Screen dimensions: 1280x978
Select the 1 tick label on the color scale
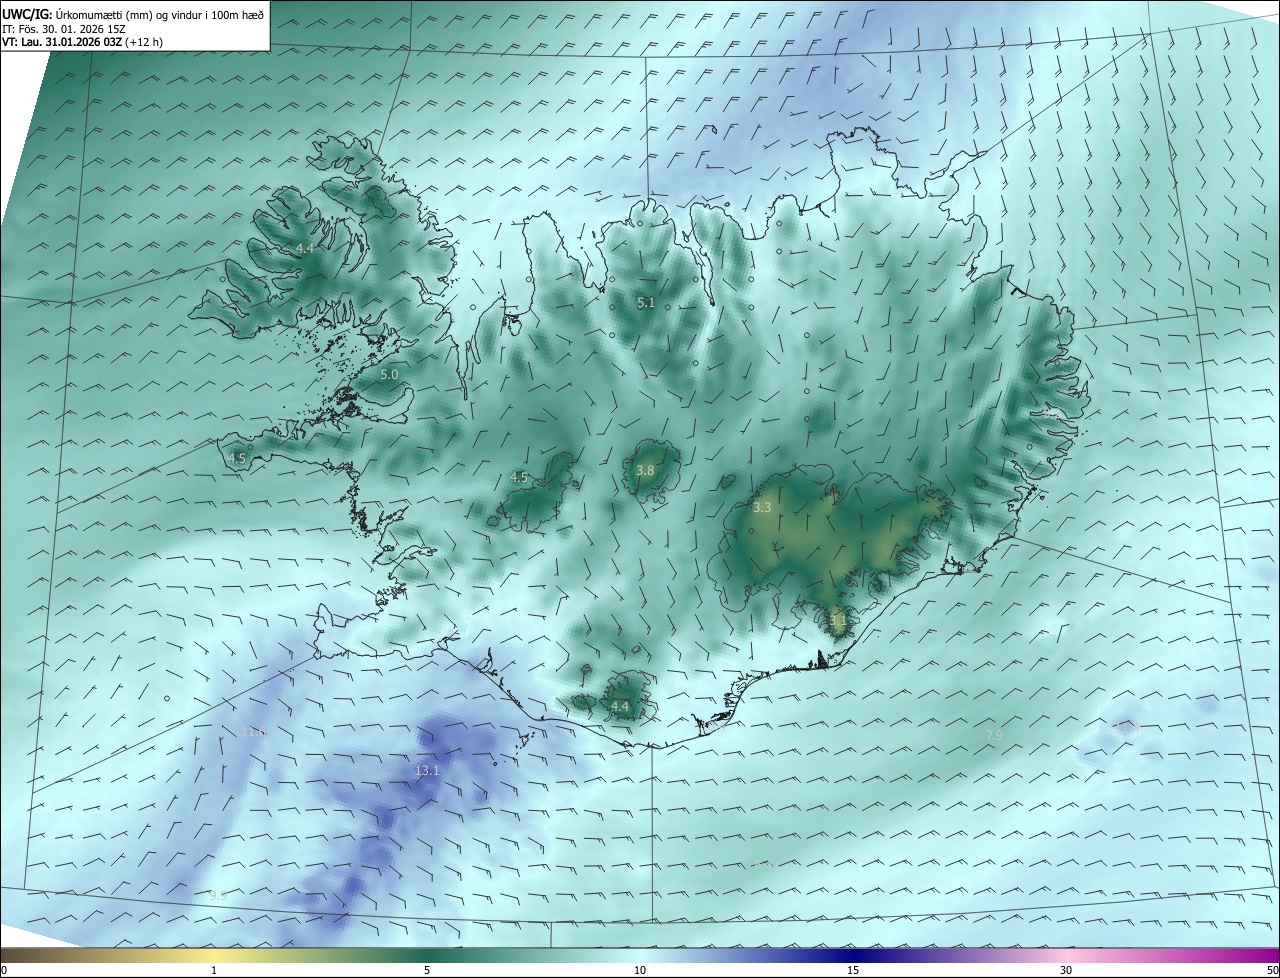click(214, 970)
